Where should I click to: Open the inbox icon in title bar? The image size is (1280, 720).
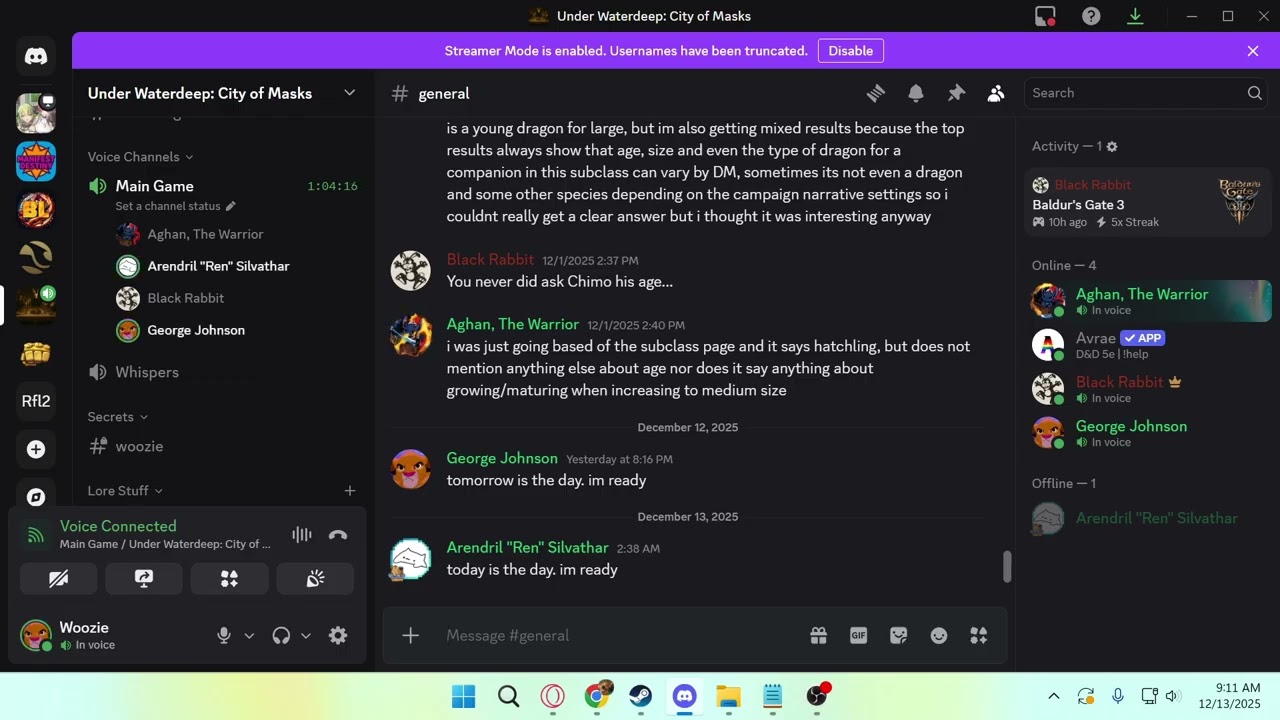[1045, 16]
